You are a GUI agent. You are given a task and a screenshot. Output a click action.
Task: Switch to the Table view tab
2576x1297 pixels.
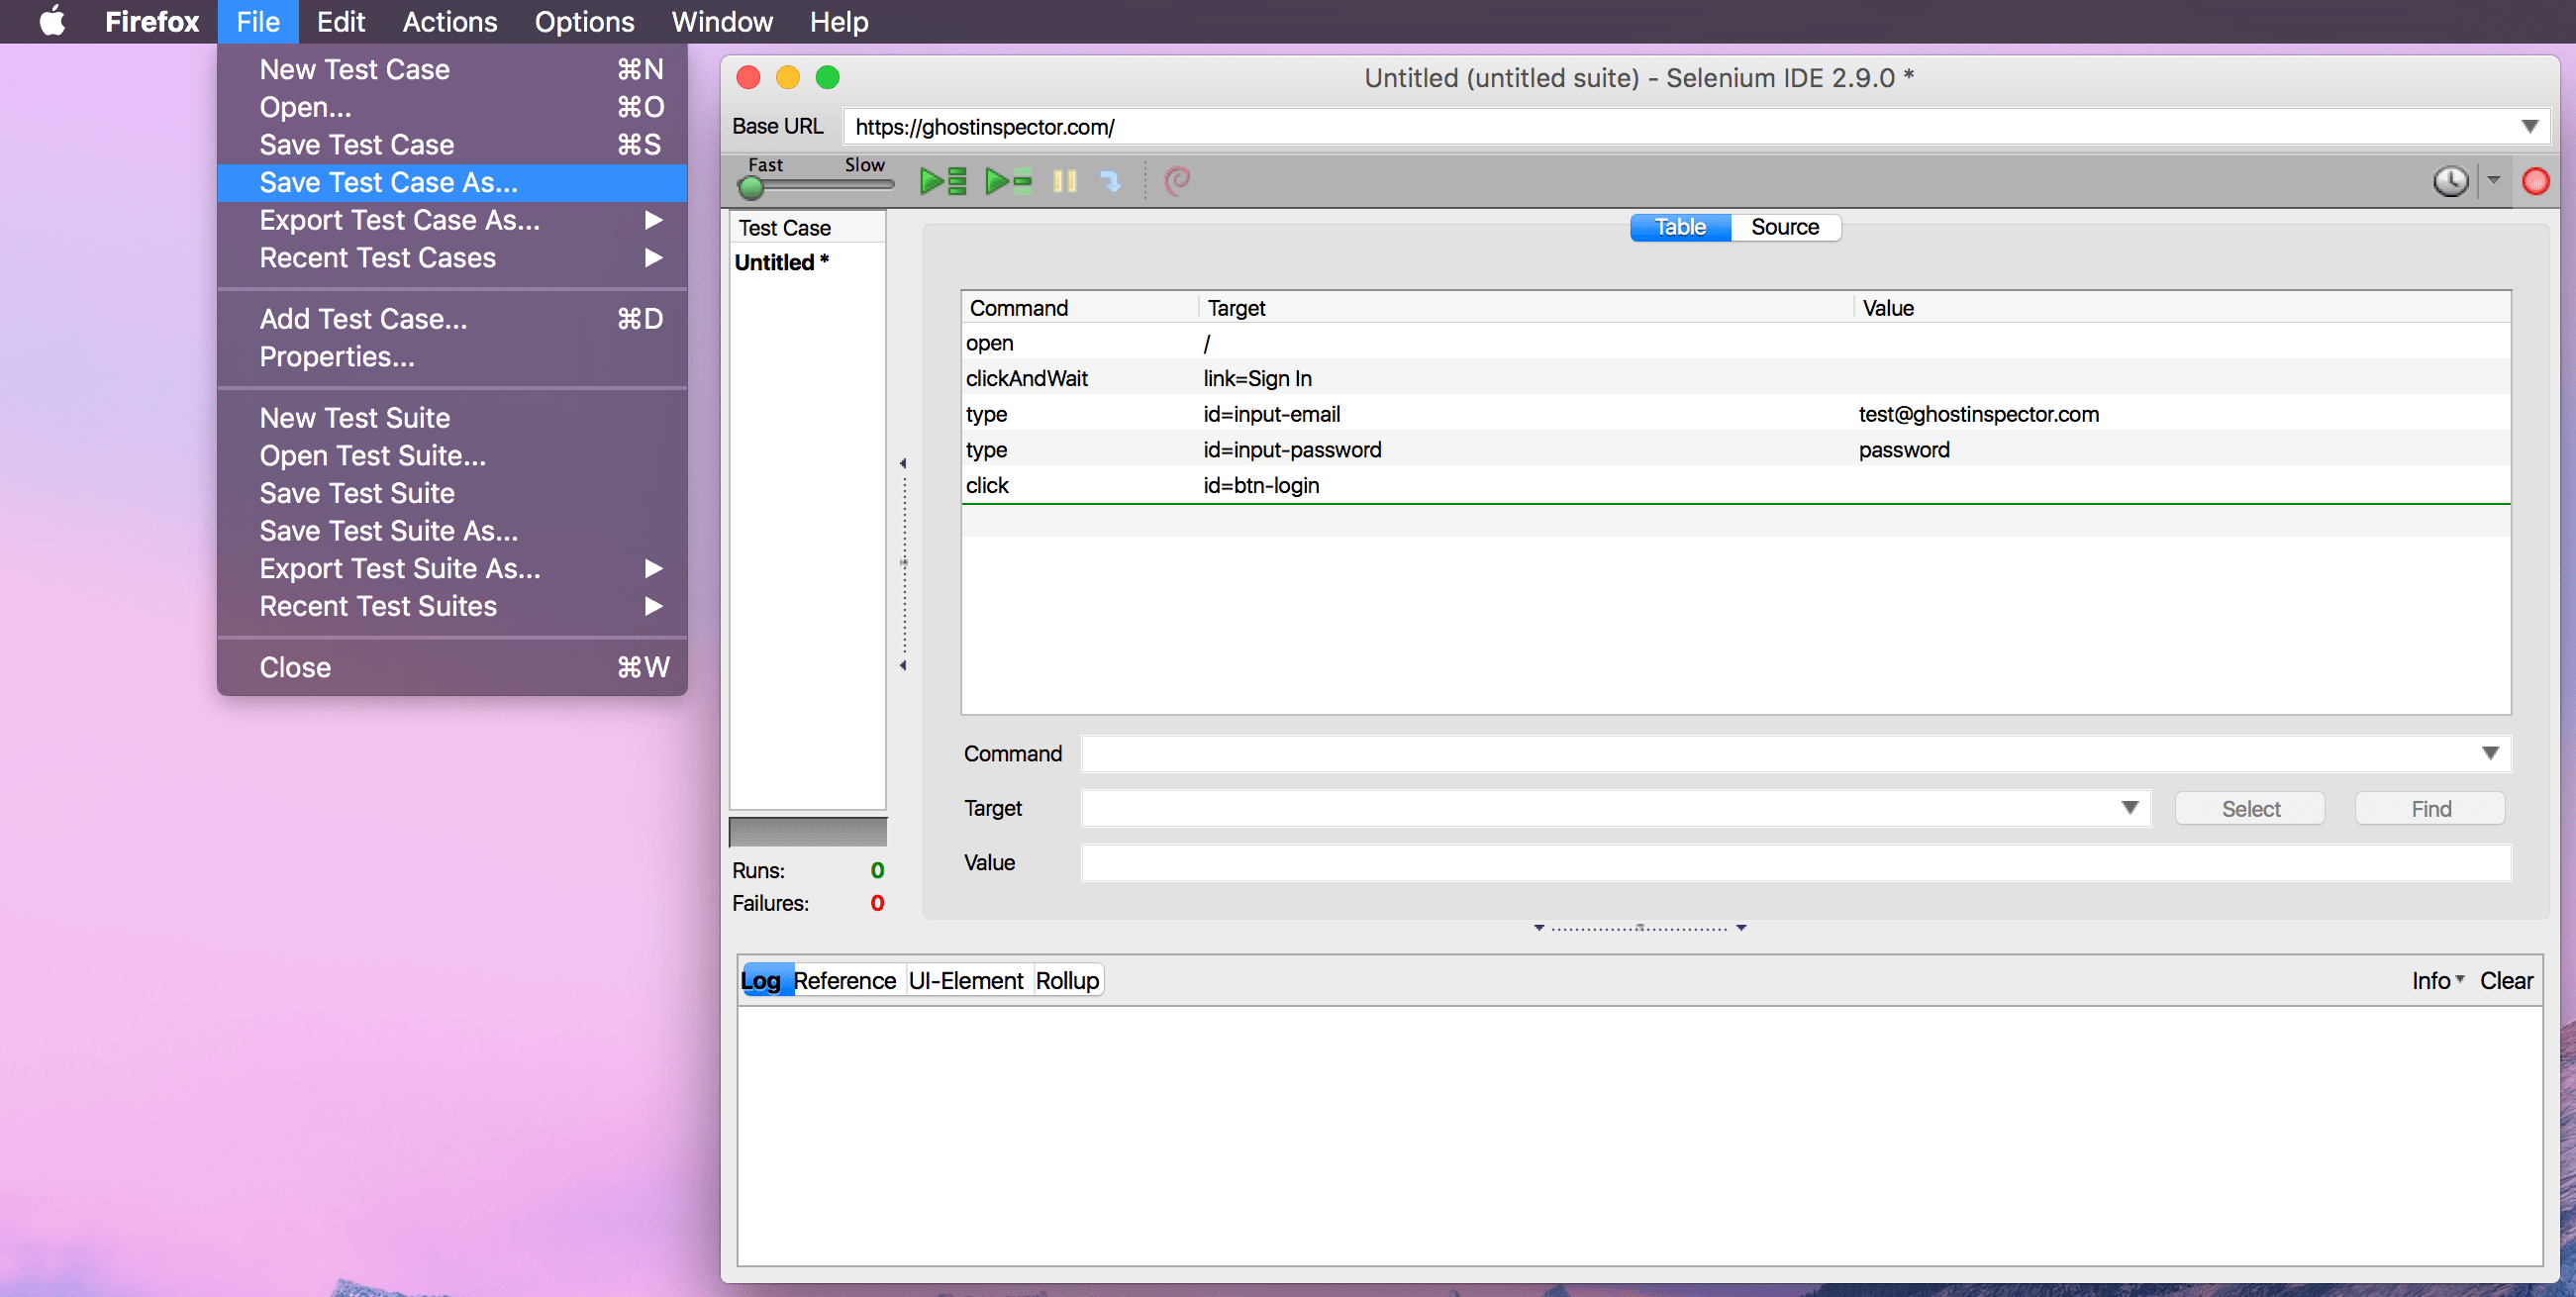pos(1680,227)
